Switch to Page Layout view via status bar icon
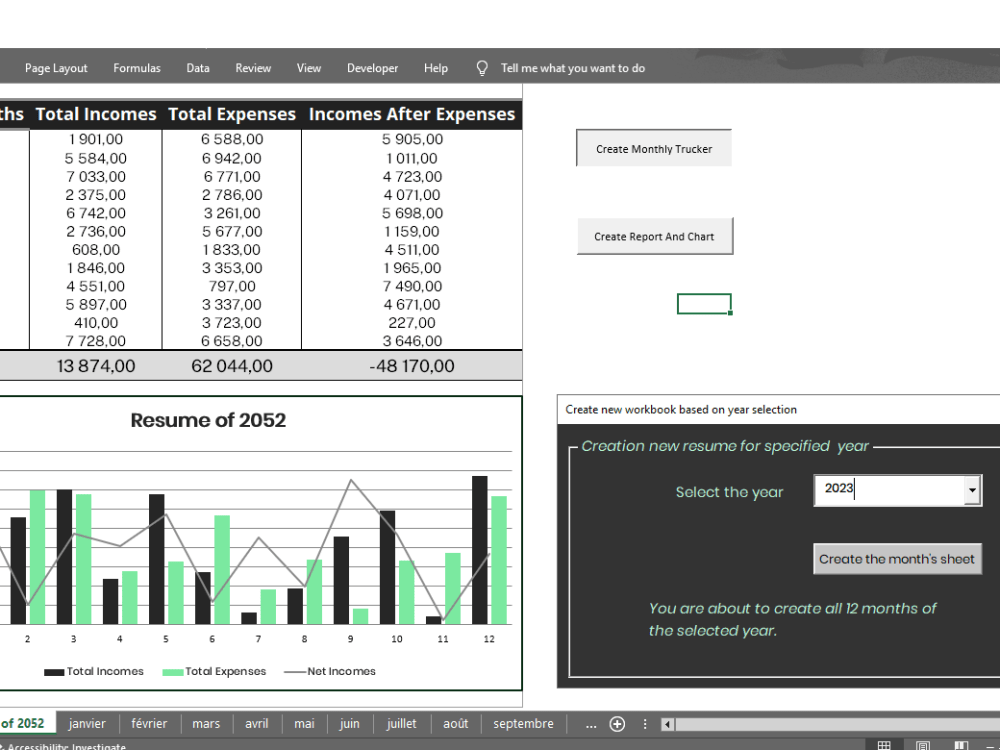 [x=922, y=746]
